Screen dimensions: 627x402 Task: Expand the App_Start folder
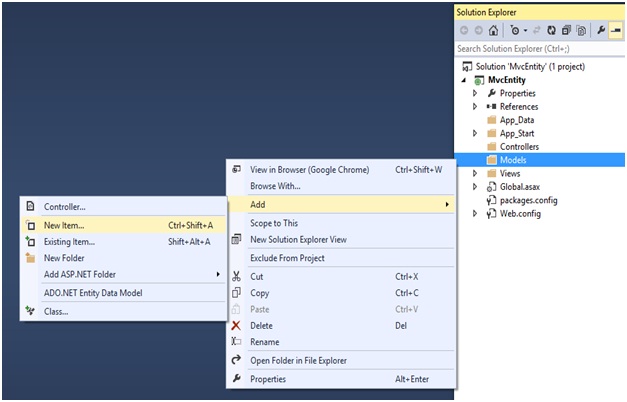click(476, 133)
